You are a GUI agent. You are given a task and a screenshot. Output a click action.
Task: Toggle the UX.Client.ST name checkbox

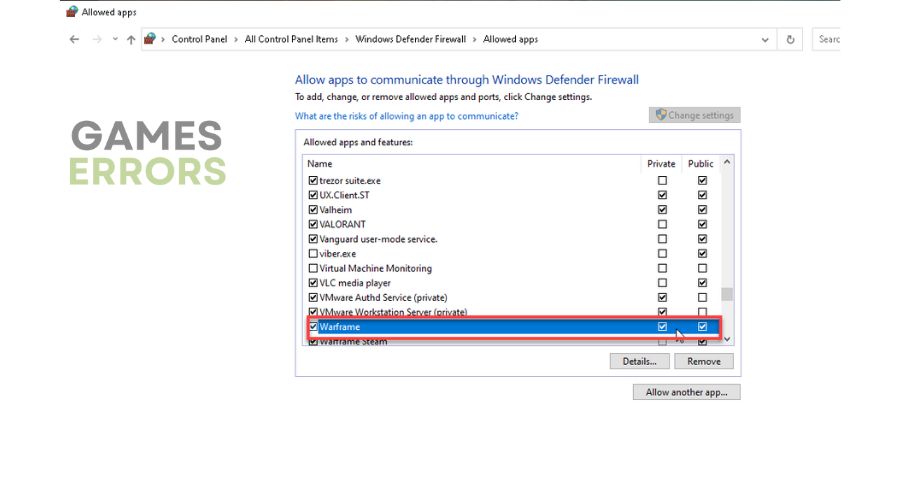point(313,195)
